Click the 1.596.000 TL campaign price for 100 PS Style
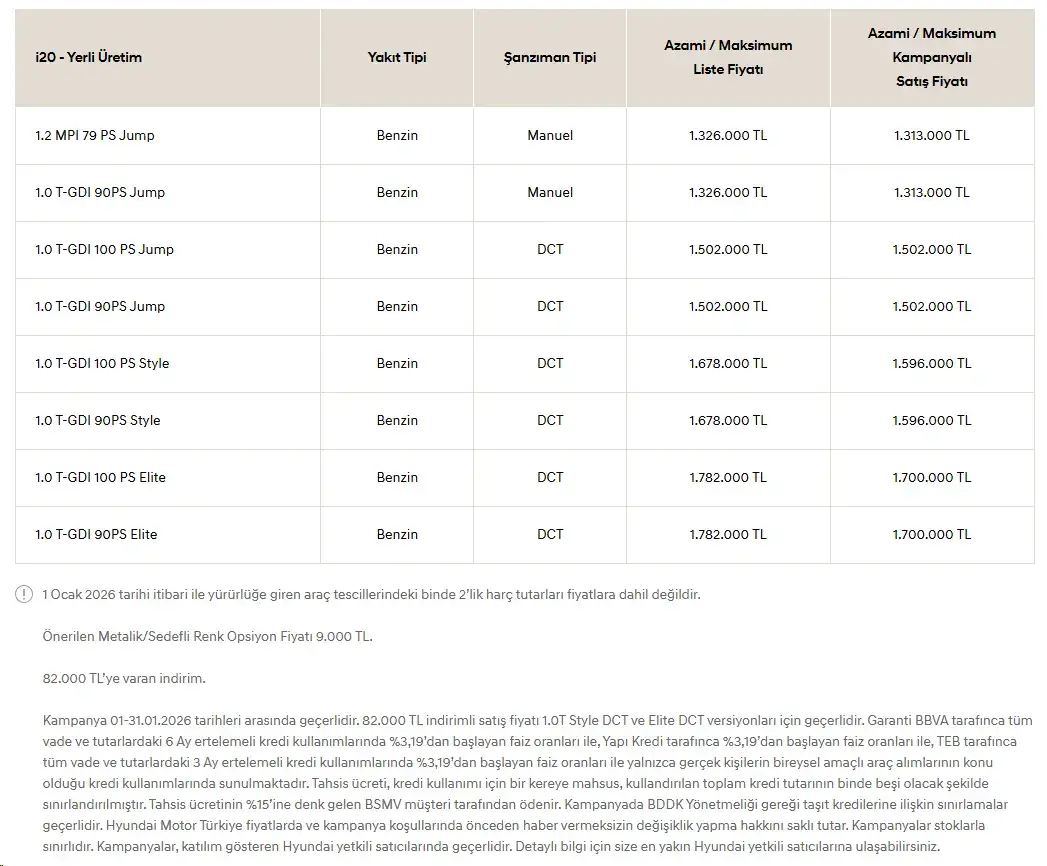 [931, 363]
